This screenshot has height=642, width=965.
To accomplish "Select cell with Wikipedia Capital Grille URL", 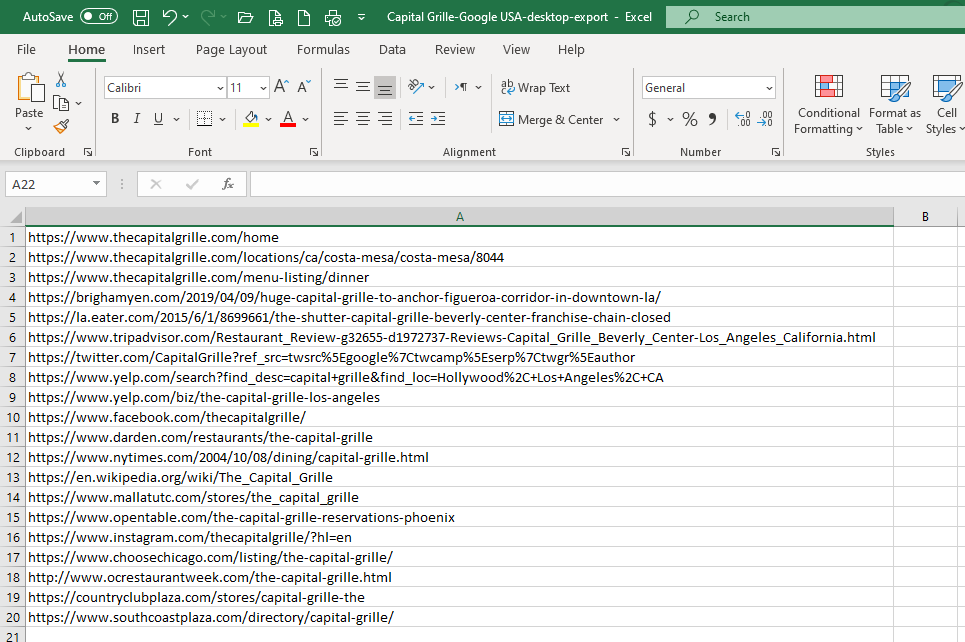I will click(x=180, y=477).
